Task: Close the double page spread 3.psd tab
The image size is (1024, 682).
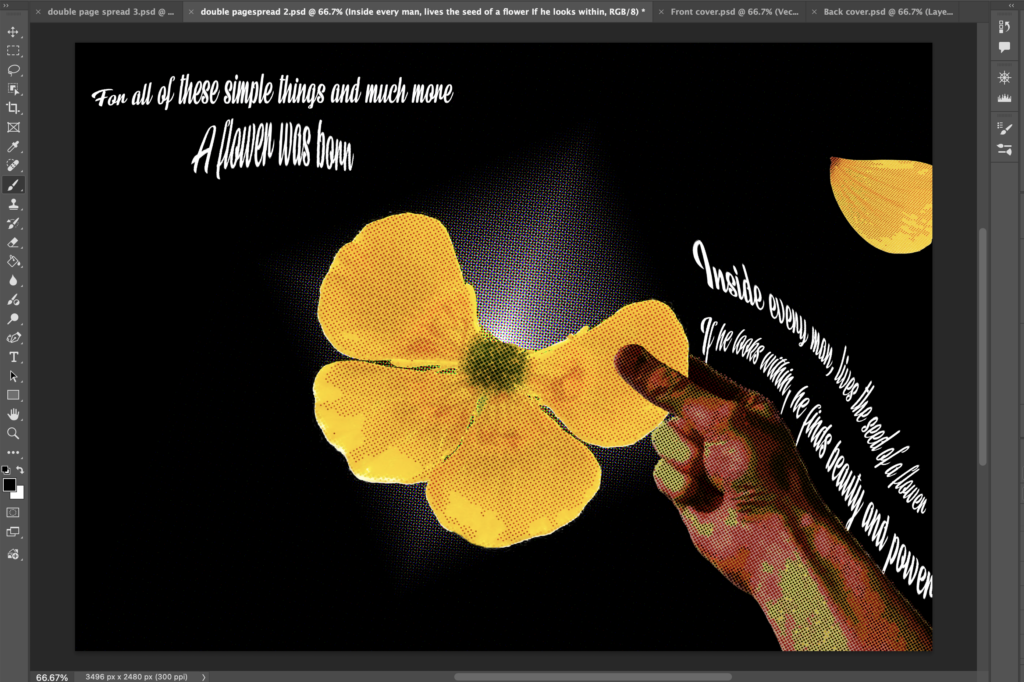Action: pos(38,12)
